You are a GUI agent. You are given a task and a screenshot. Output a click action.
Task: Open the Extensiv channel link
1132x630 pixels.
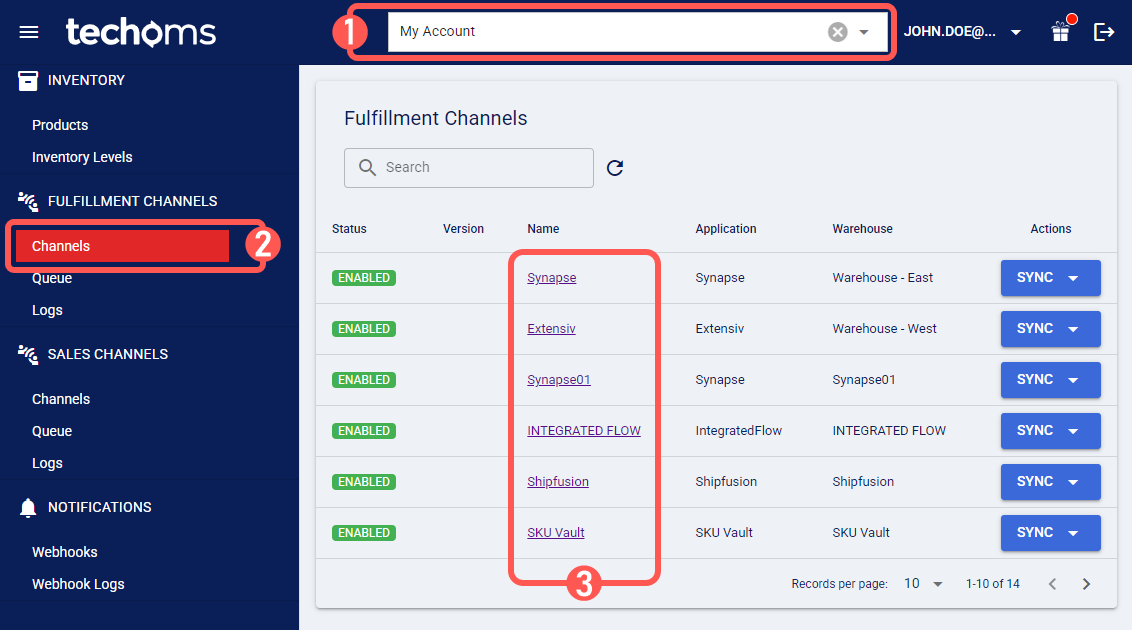pos(552,329)
